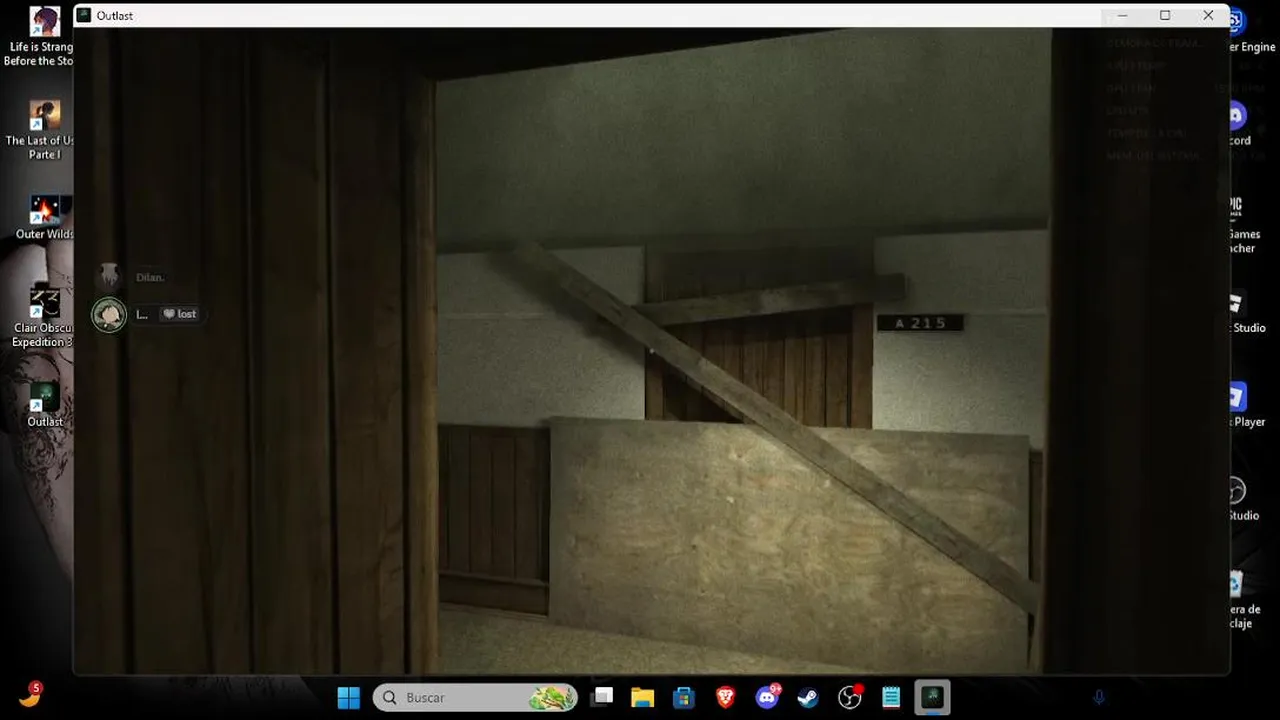Screen dimensions: 1280x720
Task: Minimize the Outlast window
Action: coord(1122,15)
